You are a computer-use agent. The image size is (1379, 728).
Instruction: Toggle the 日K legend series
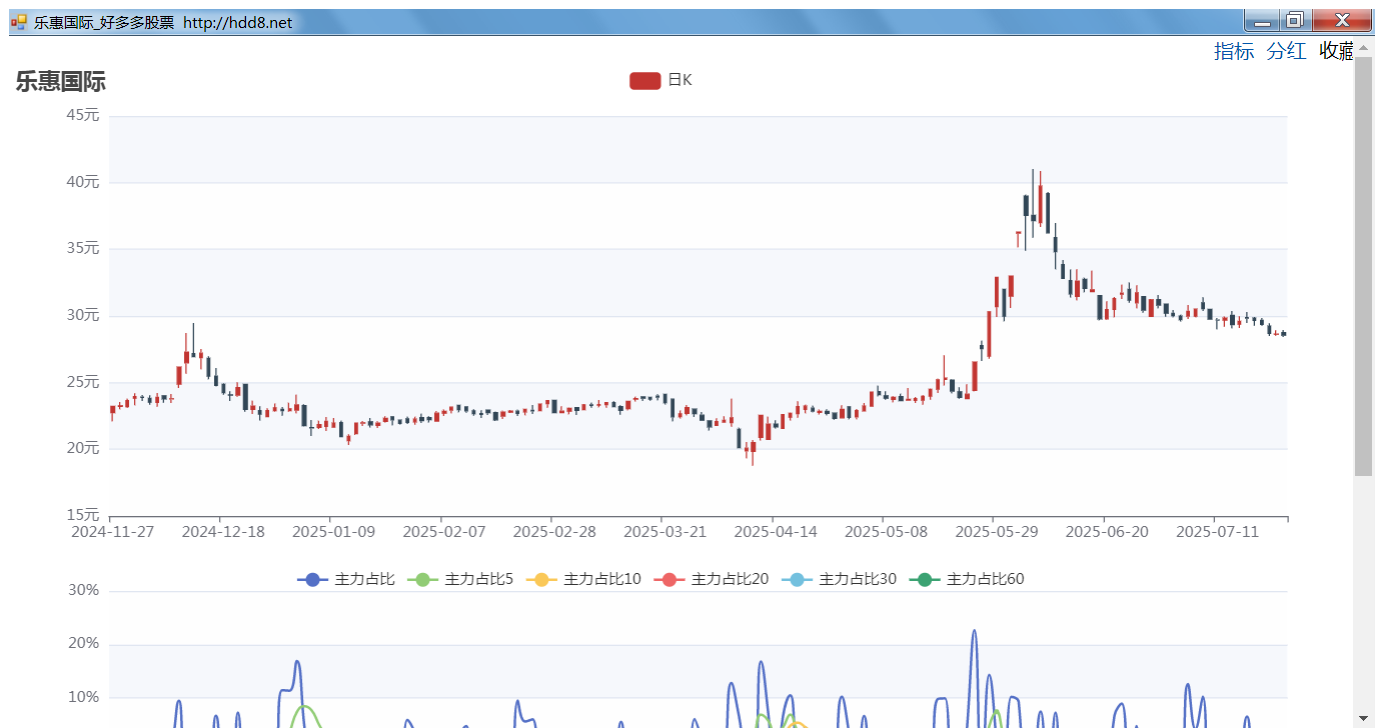661,80
